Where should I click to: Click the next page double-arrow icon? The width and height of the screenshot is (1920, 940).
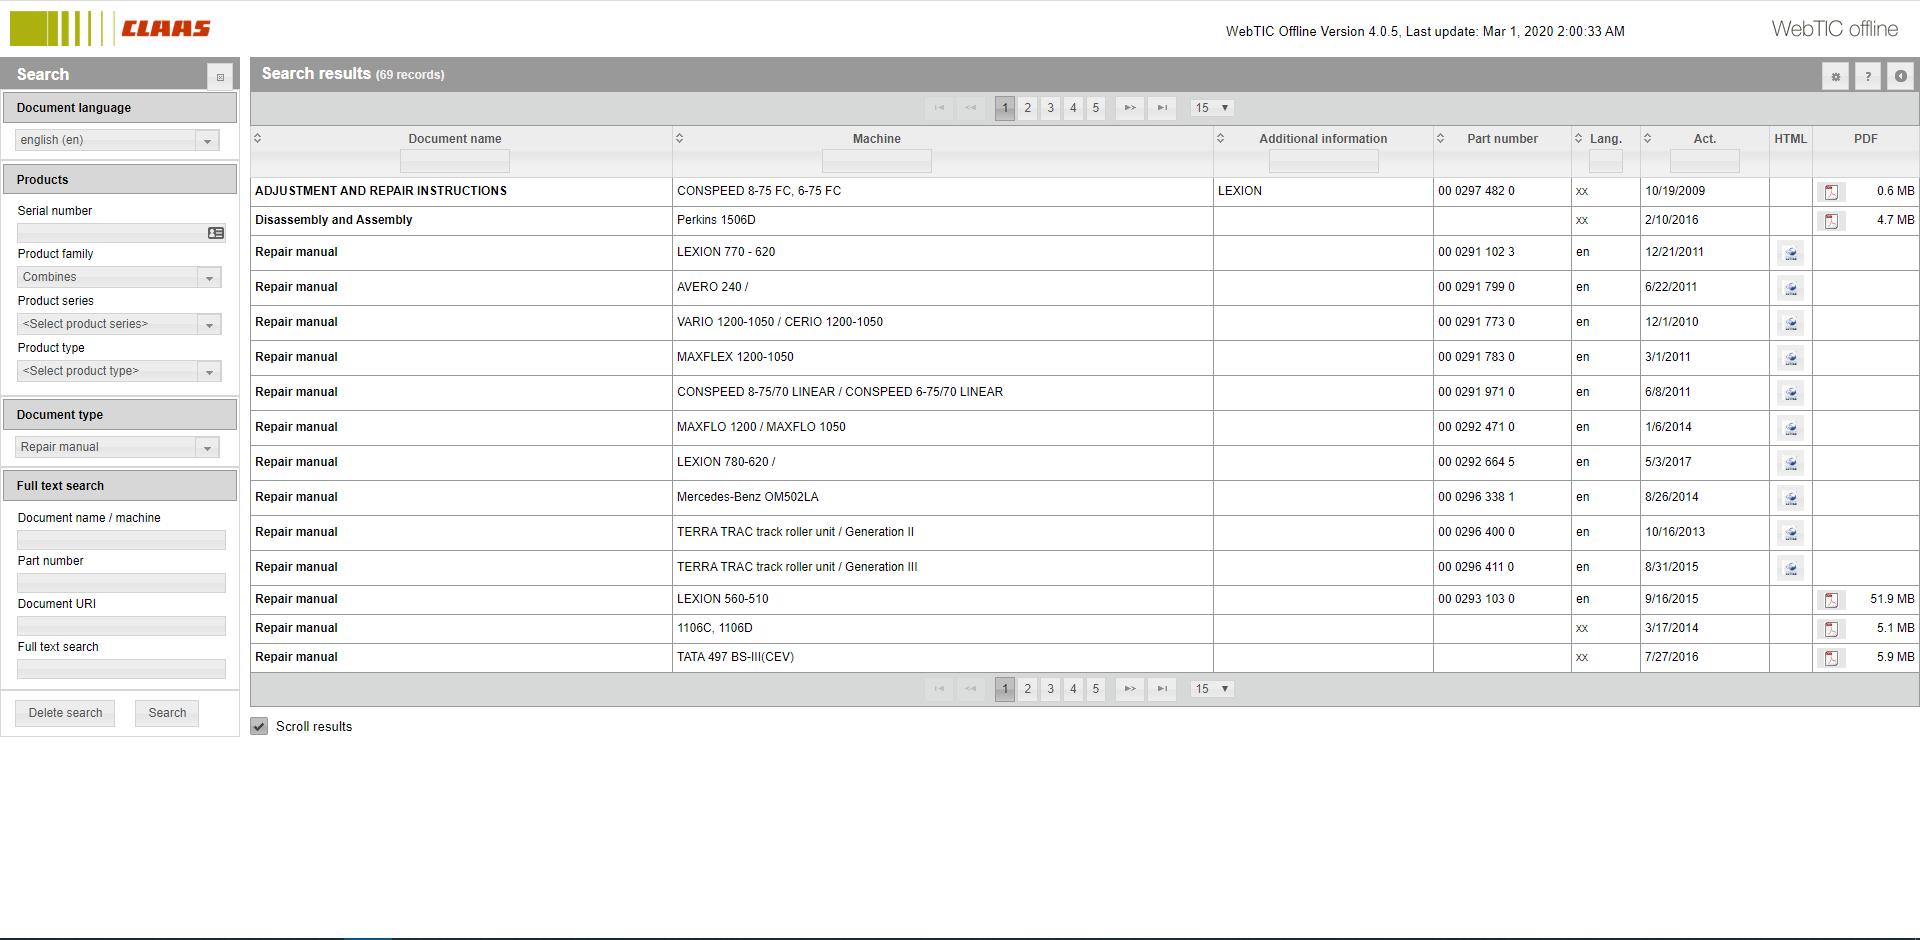click(1129, 108)
